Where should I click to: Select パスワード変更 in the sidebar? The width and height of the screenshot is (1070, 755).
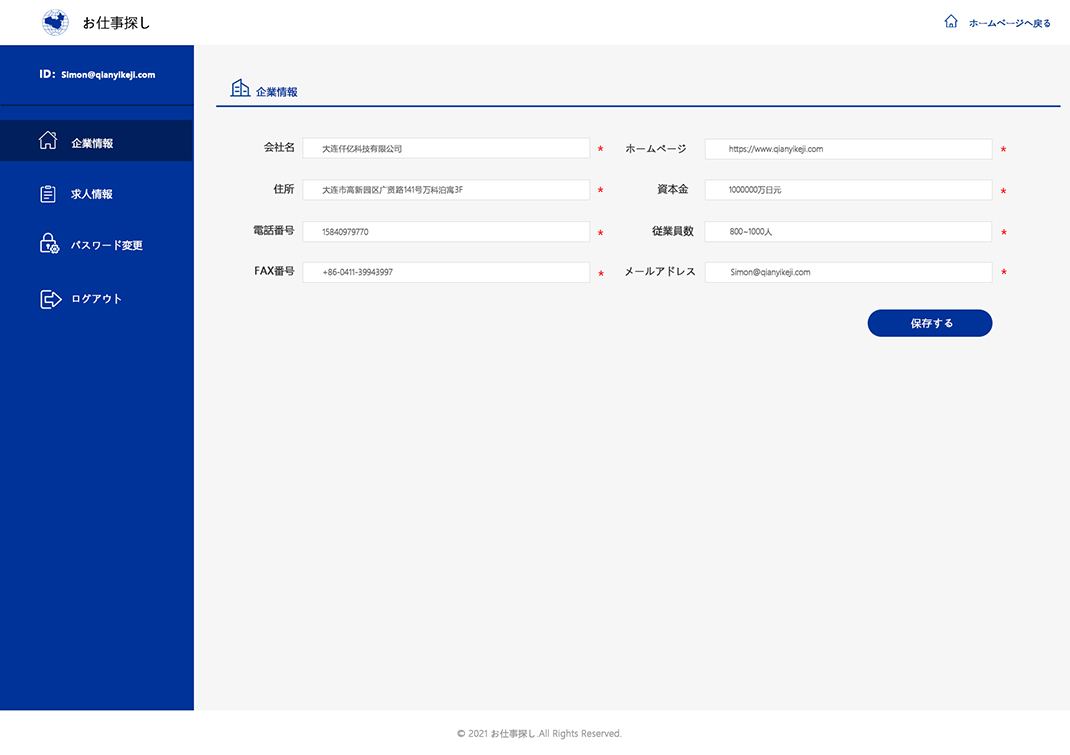pyautogui.click(x=106, y=245)
